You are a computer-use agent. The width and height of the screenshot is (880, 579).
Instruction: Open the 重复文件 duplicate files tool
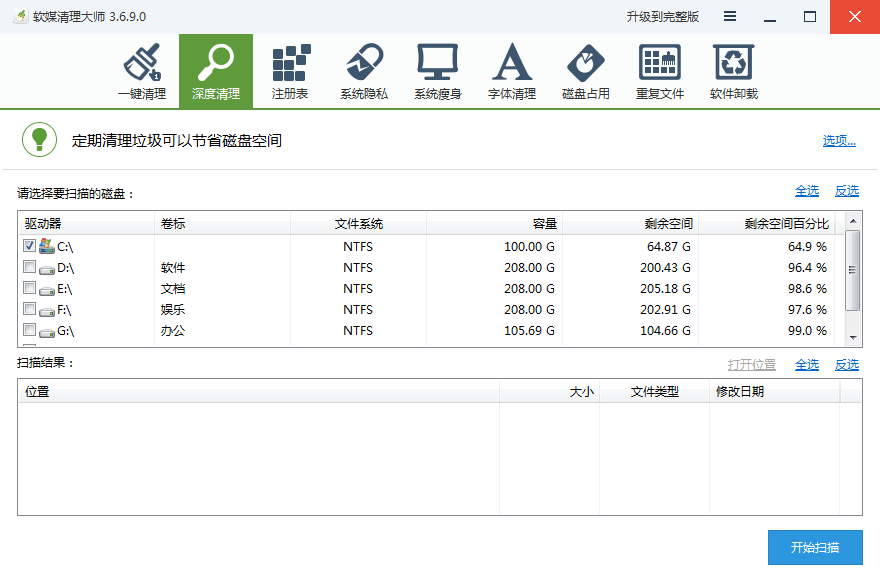coord(660,71)
